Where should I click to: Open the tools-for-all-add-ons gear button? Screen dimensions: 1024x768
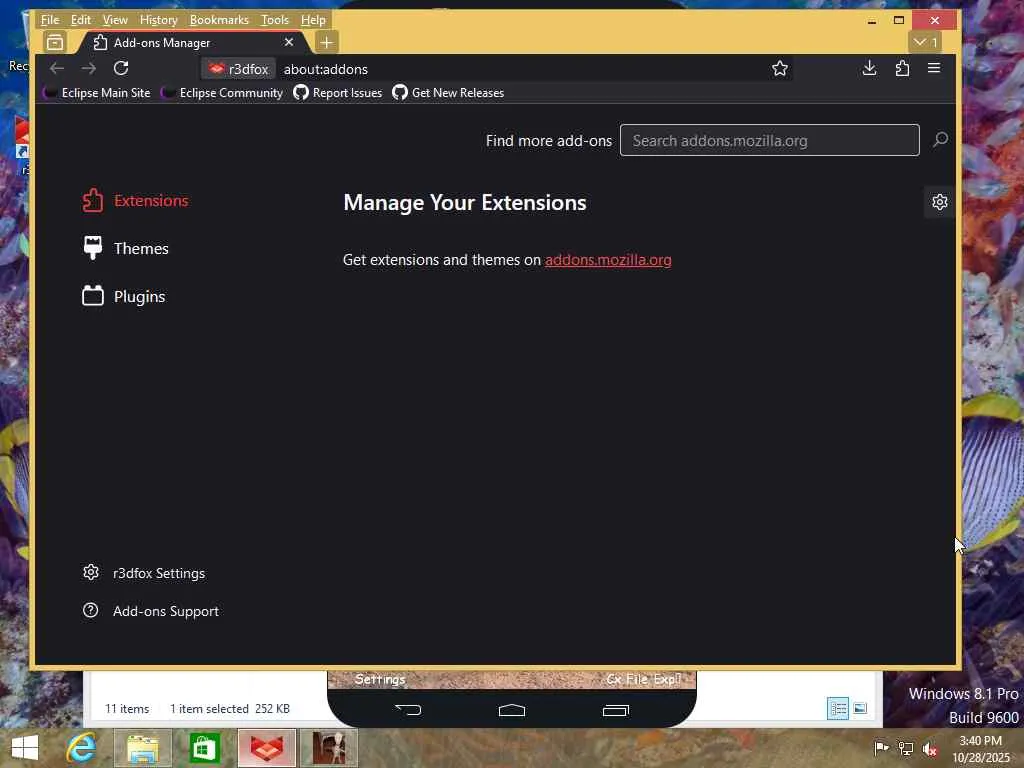(x=940, y=202)
